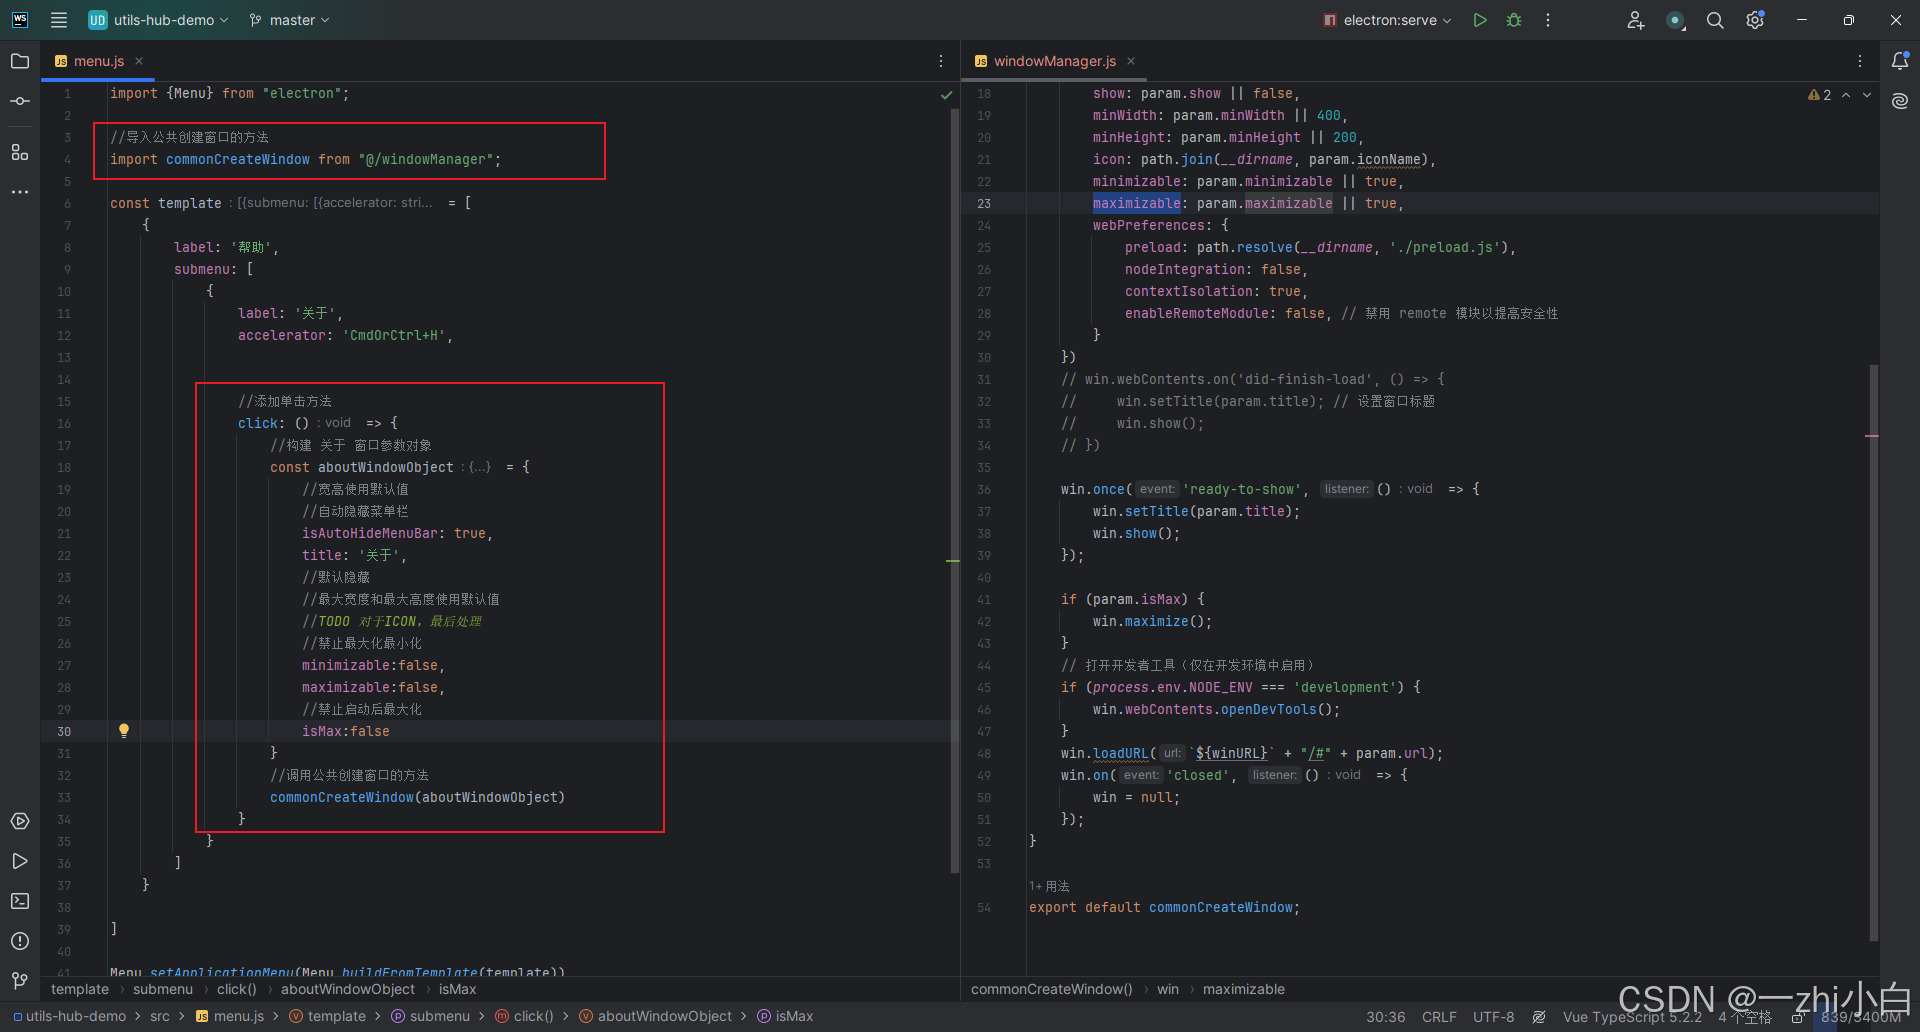
Task: Click the menu.js editor vertical scrollbar
Action: click(x=954, y=490)
